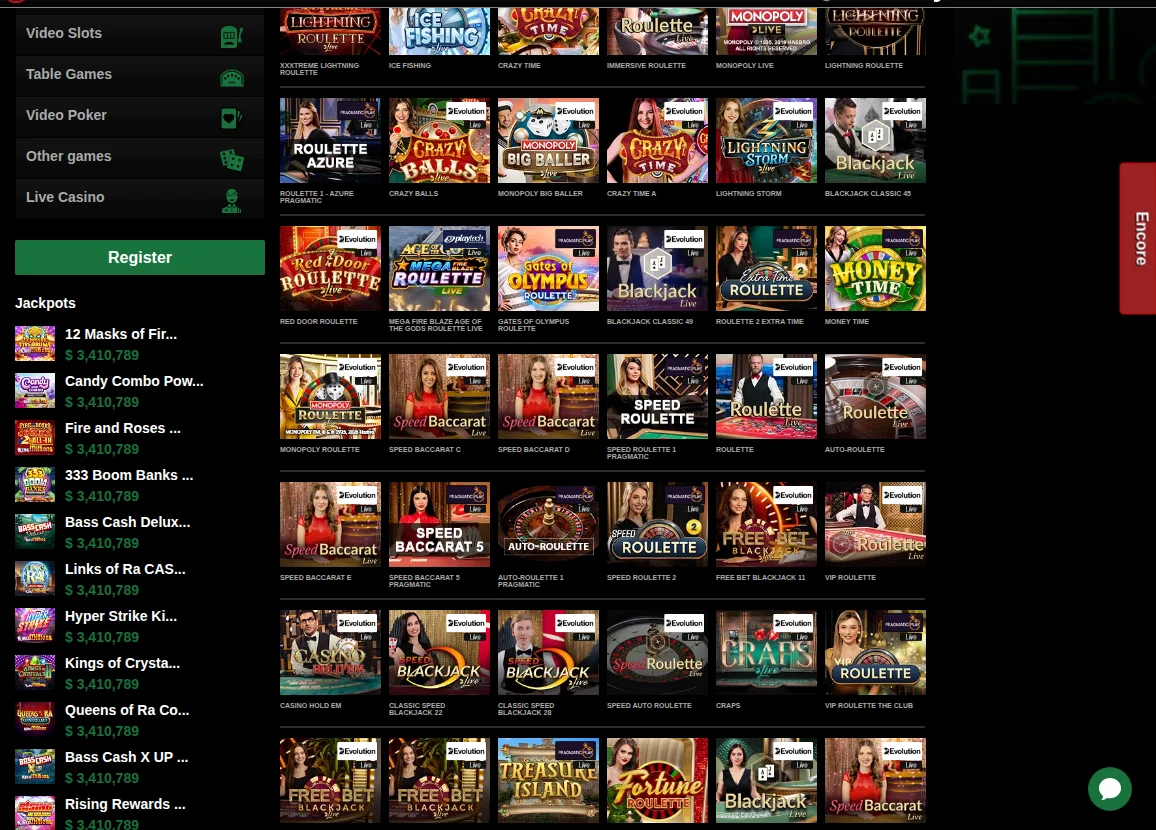Viewport: 1156px width, 830px height.
Task: Open Speed Baccarat D table
Action: click(x=549, y=397)
